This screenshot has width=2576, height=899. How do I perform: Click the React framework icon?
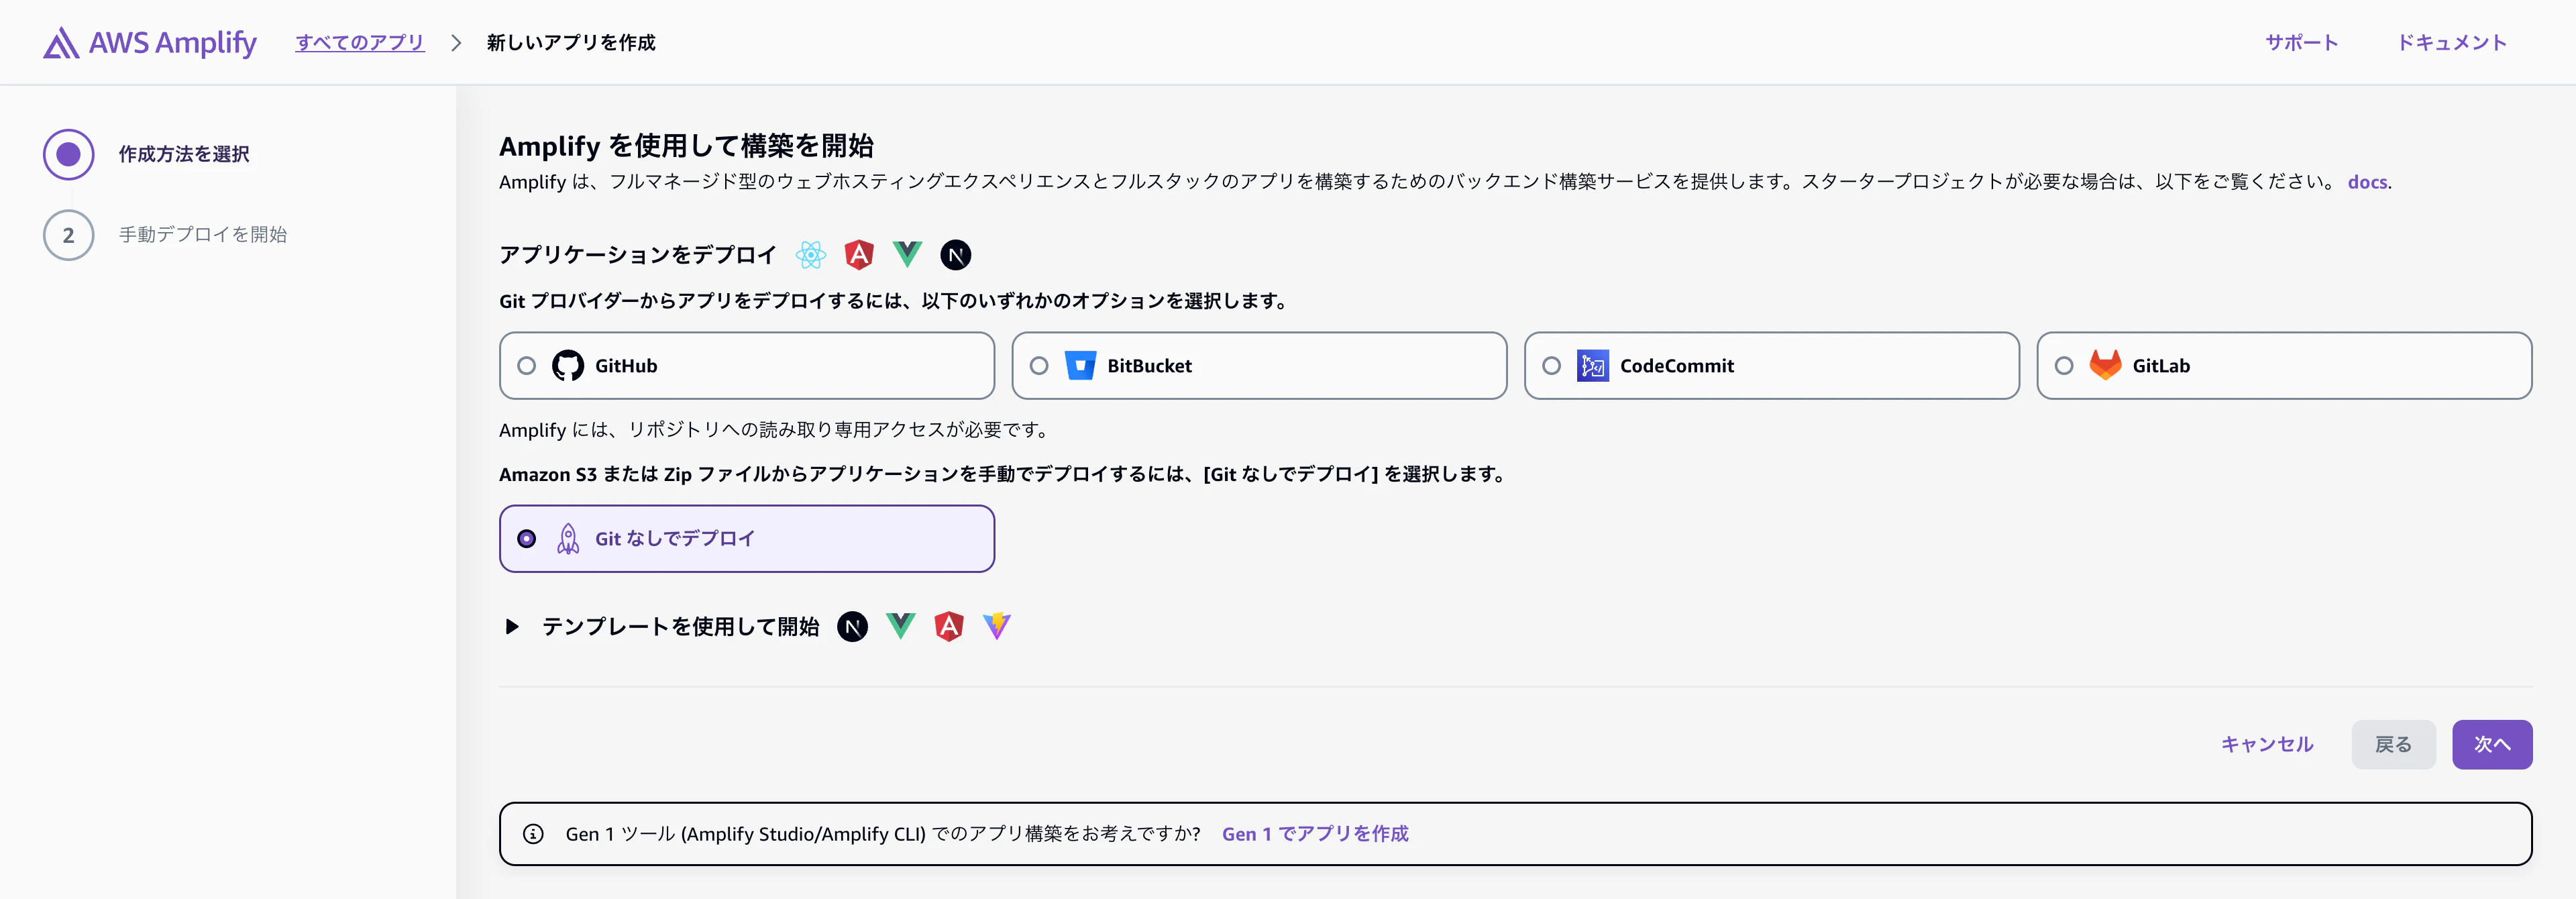click(812, 255)
